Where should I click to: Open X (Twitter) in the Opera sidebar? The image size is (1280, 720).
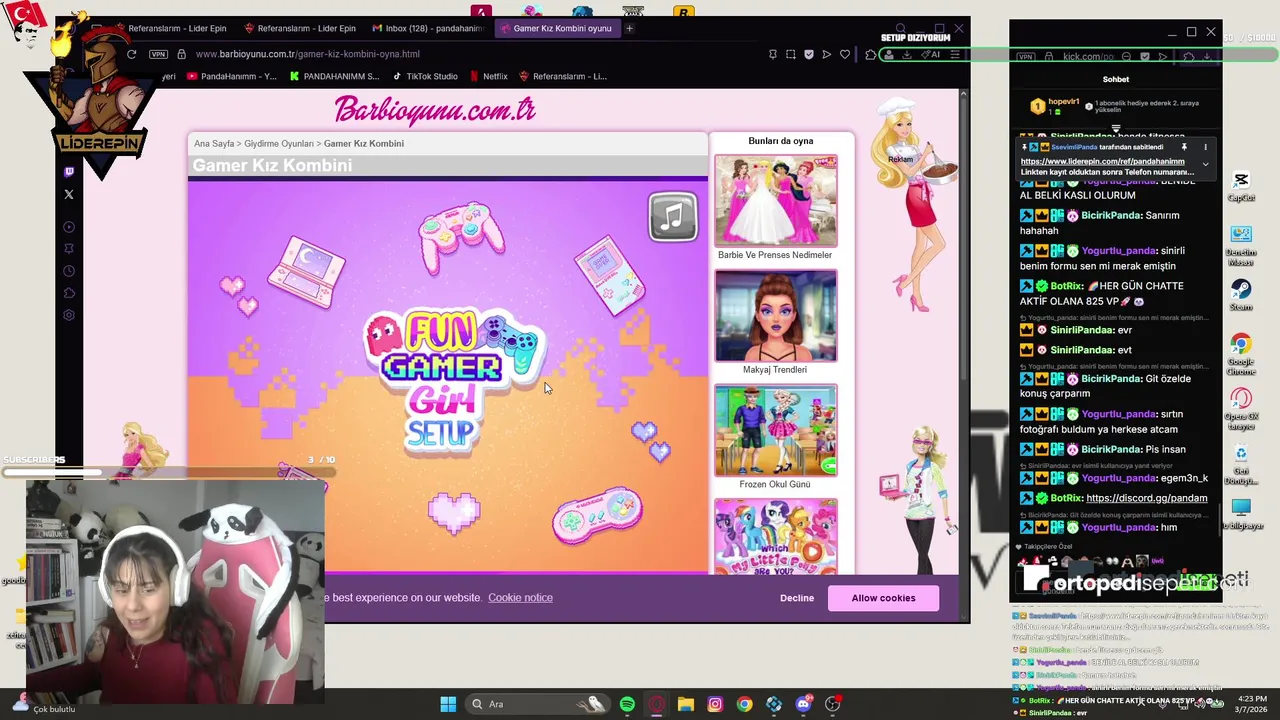coord(69,194)
